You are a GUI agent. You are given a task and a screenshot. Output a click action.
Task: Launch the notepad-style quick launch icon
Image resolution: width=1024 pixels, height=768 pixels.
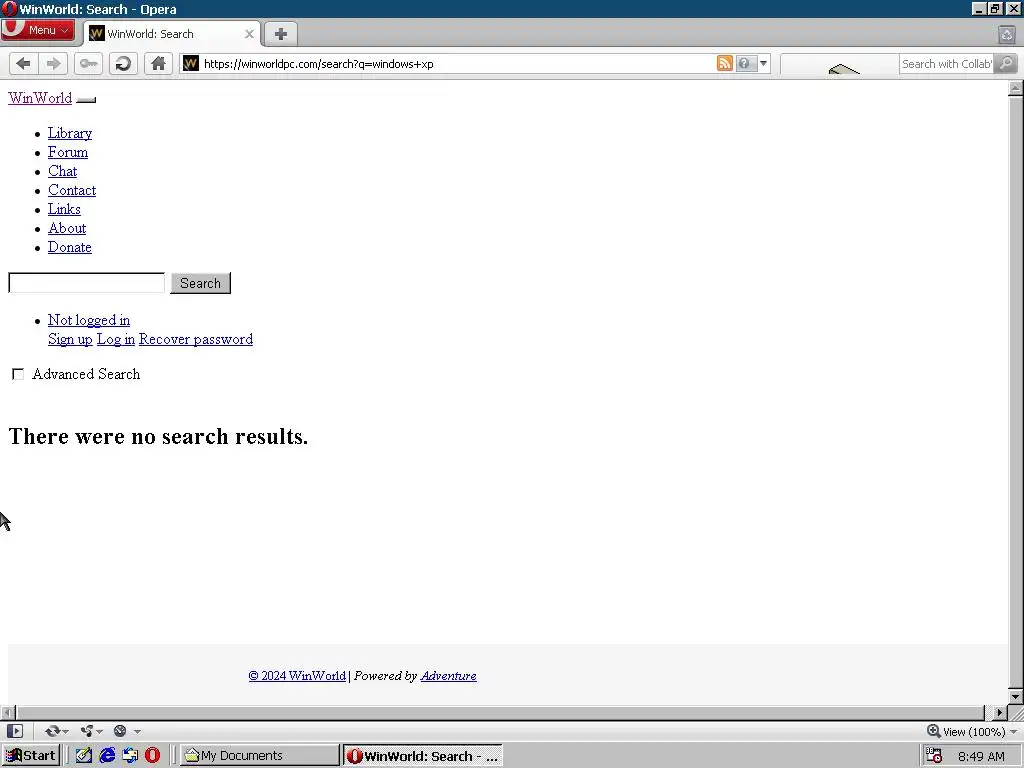(84, 756)
